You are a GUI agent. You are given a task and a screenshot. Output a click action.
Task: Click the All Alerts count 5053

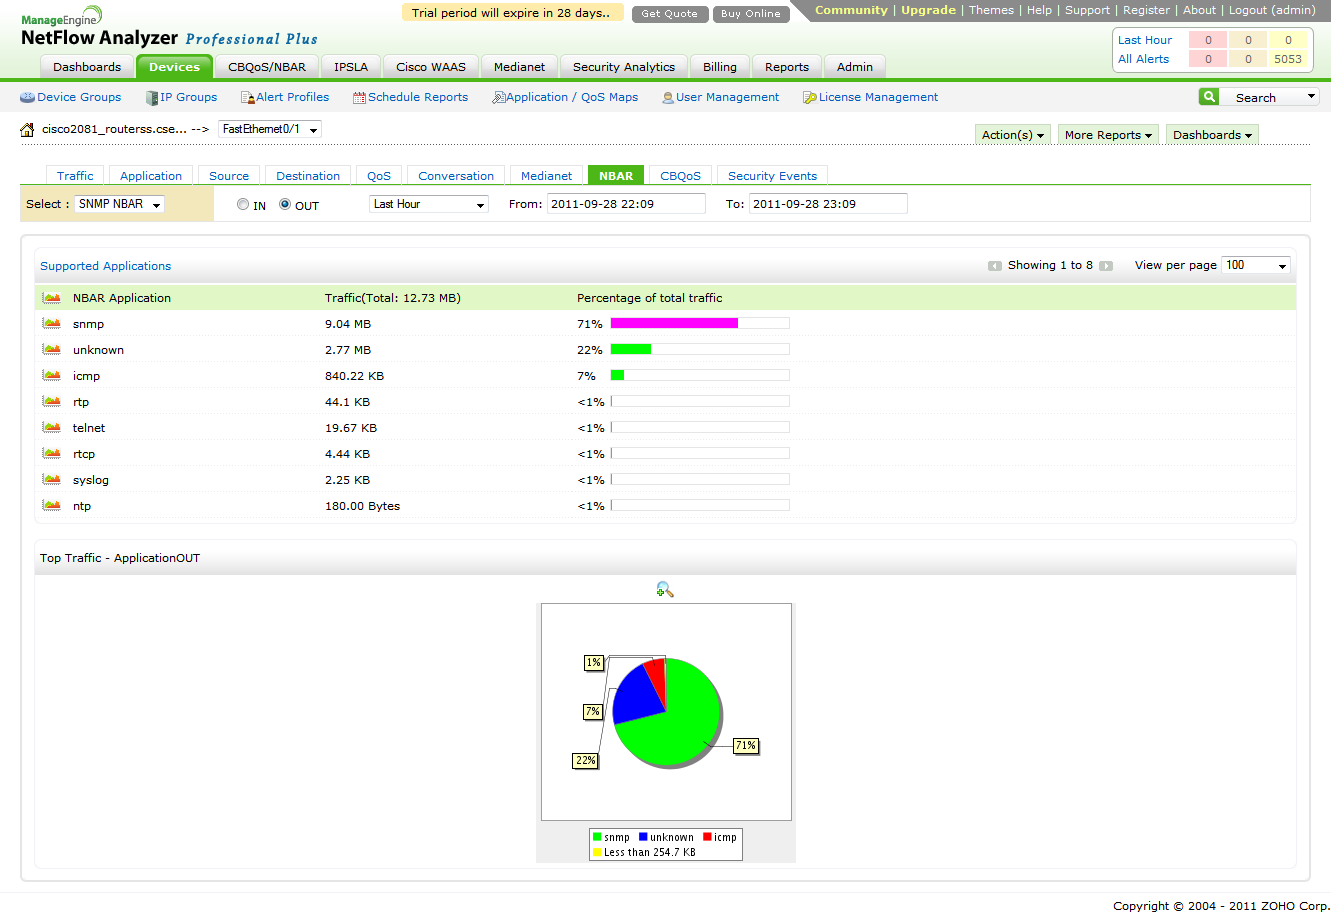pos(1288,59)
